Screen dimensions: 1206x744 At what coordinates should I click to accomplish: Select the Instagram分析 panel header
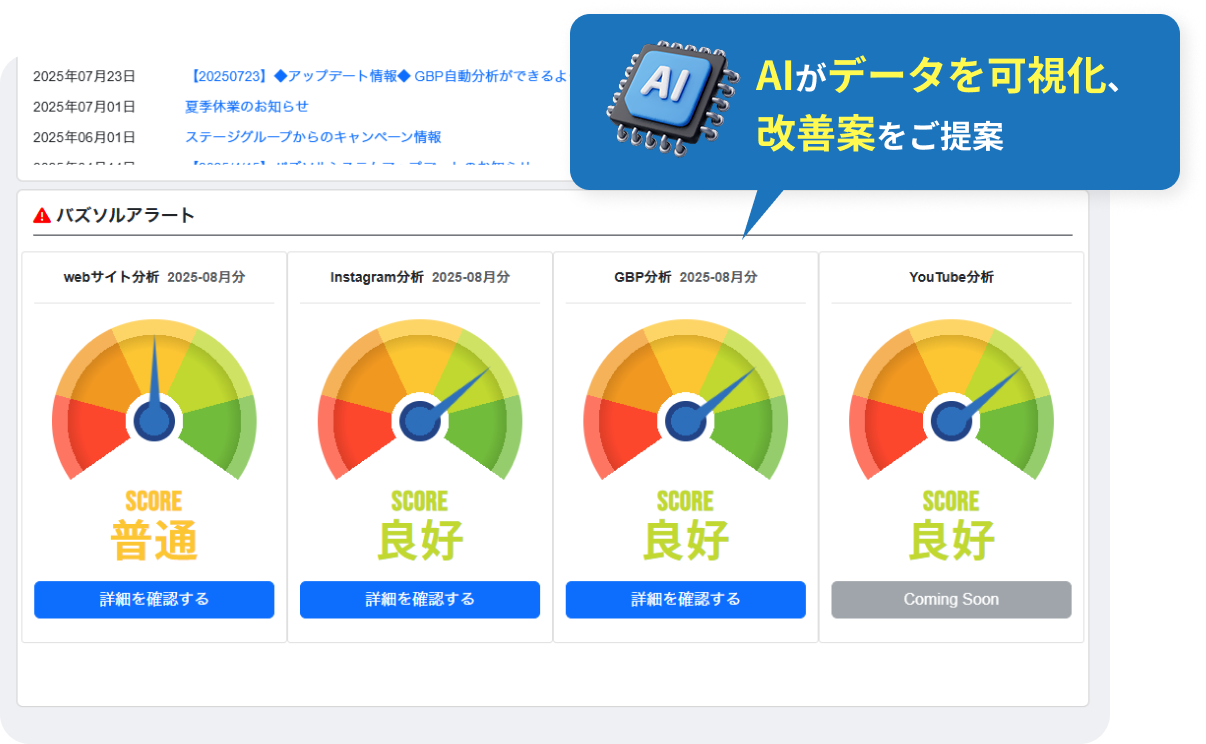pos(419,277)
